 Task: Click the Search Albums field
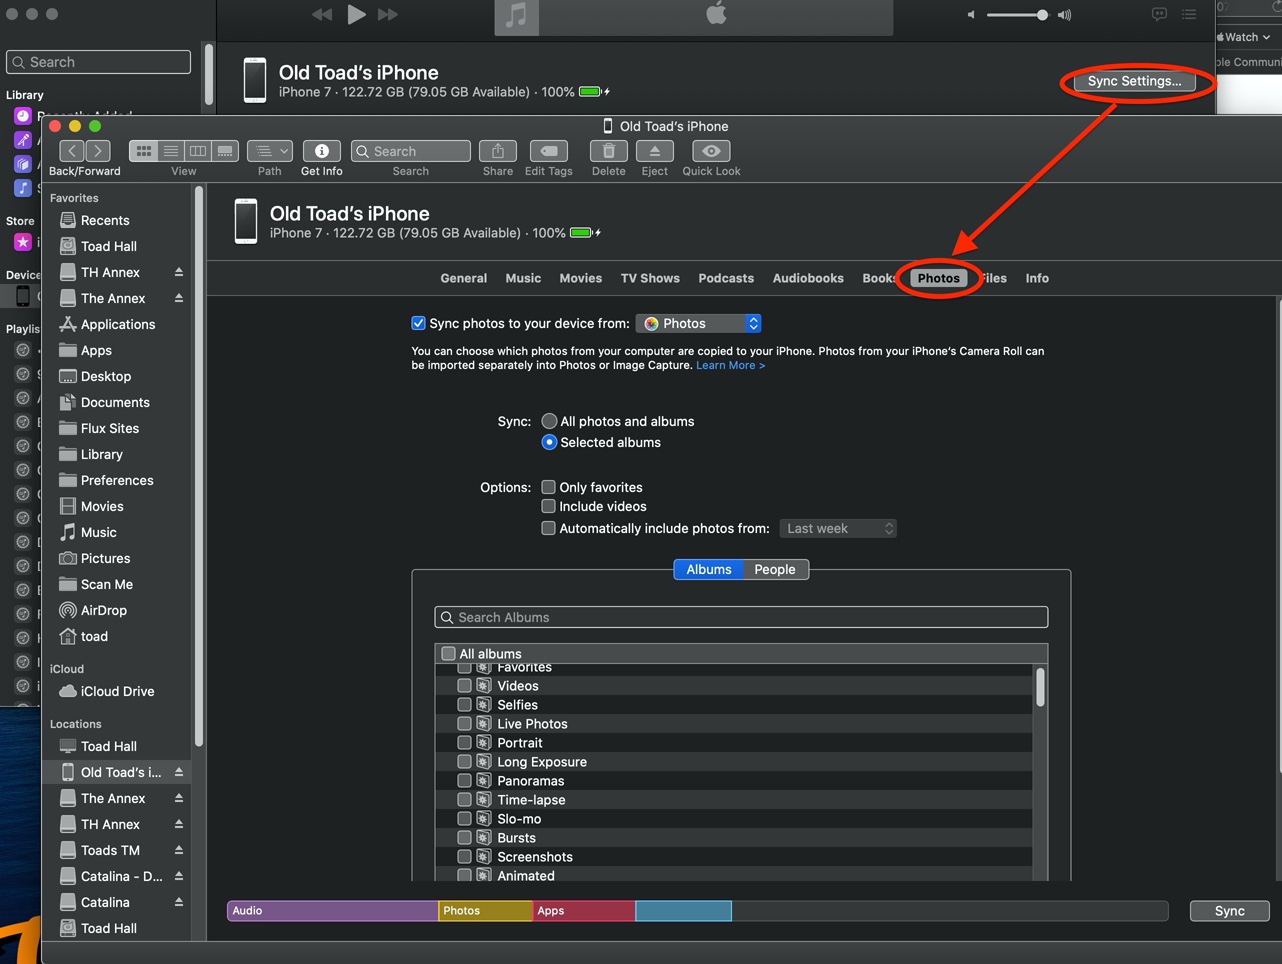pos(741,617)
